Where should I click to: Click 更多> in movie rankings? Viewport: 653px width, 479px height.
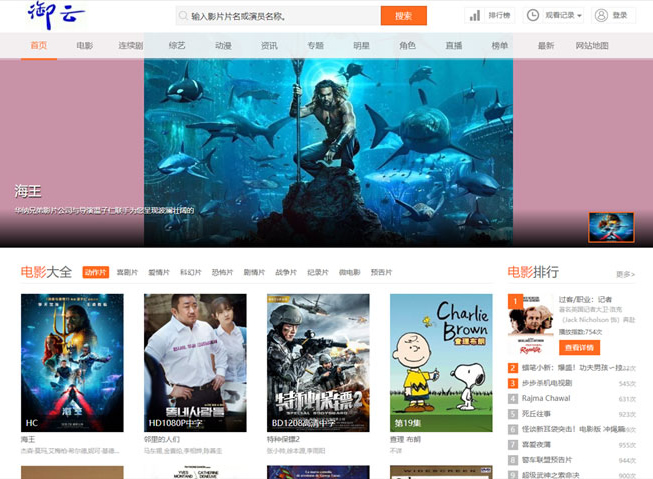pos(626,274)
